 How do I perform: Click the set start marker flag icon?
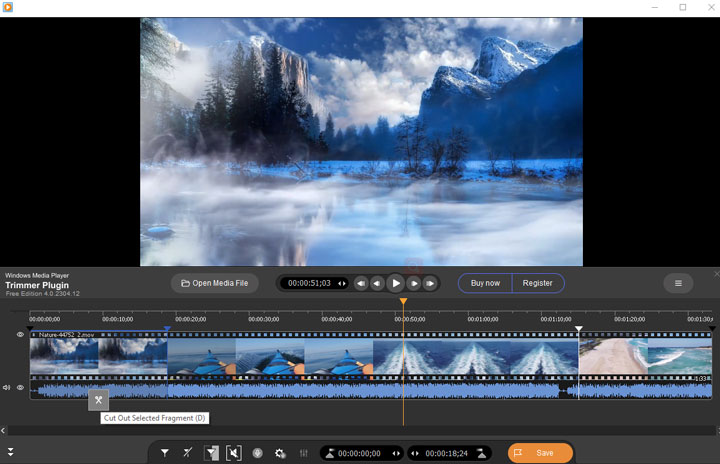click(330, 453)
